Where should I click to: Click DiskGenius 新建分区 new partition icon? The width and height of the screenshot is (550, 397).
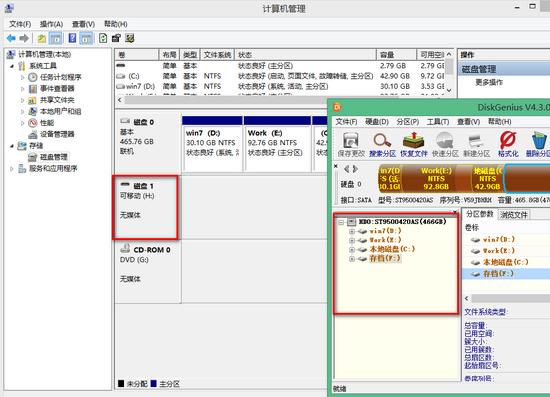coord(476,144)
